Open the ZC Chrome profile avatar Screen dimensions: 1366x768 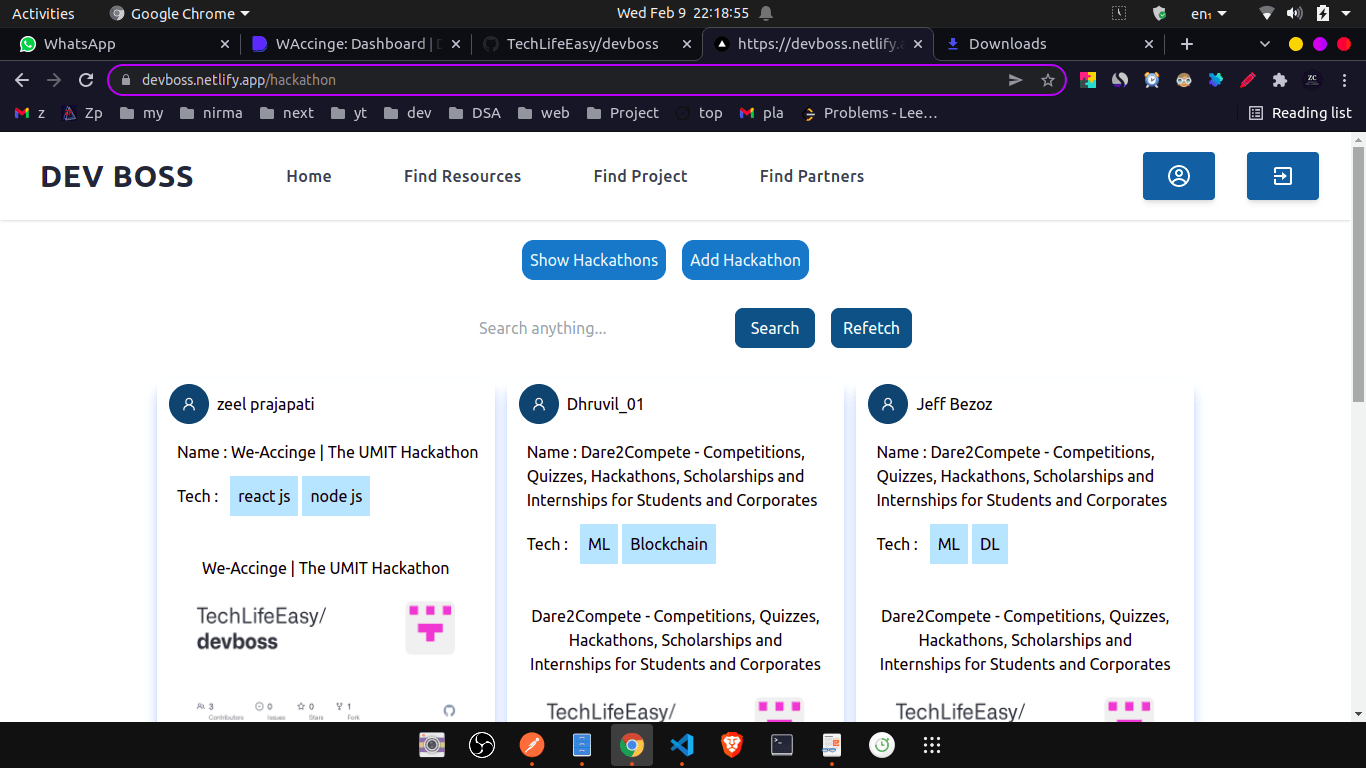tap(1312, 80)
